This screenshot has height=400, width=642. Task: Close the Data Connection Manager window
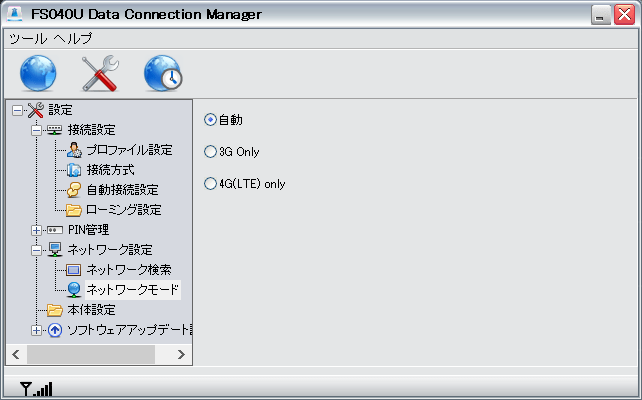pos(624,15)
